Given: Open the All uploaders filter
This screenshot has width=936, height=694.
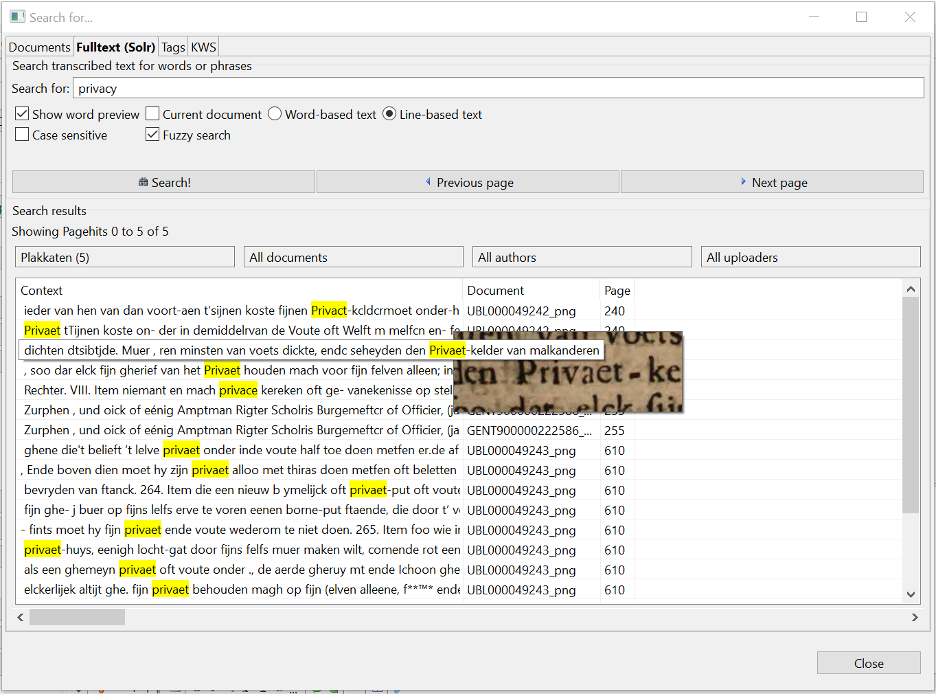Looking at the screenshot, I should [810, 256].
